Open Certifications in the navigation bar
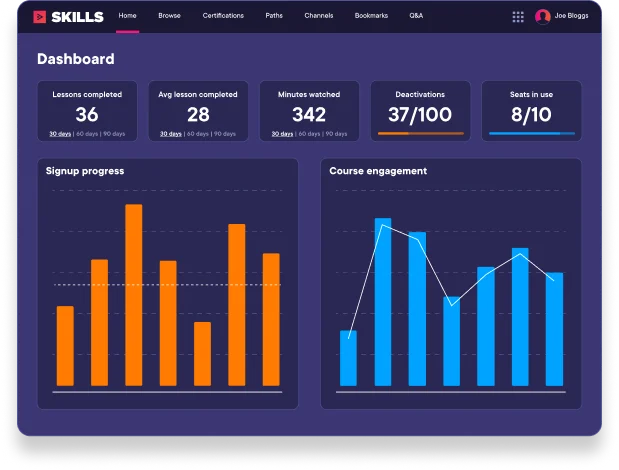619x470 pixels. [223, 16]
